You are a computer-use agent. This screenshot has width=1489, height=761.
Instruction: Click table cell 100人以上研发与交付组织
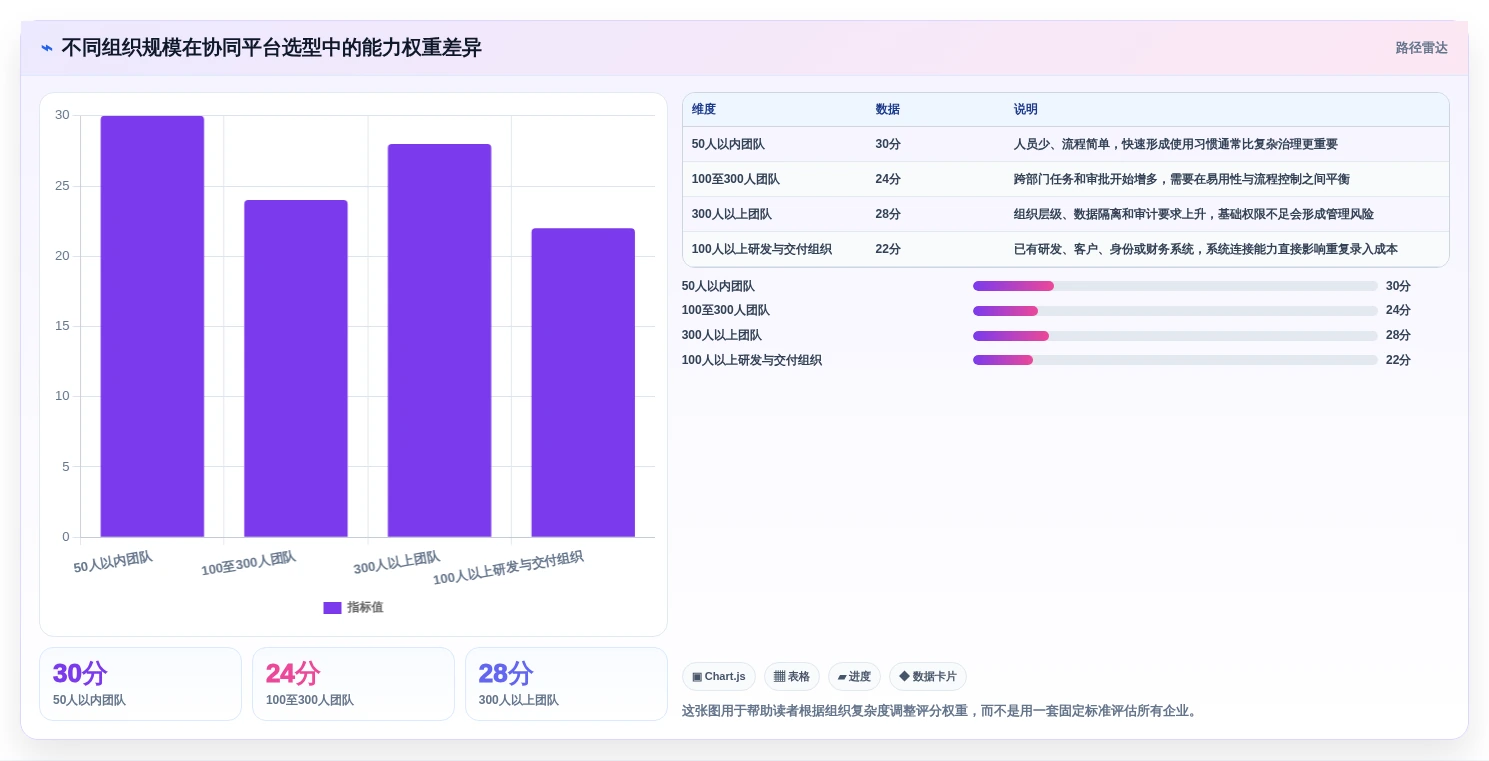pyautogui.click(x=762, y=249)
